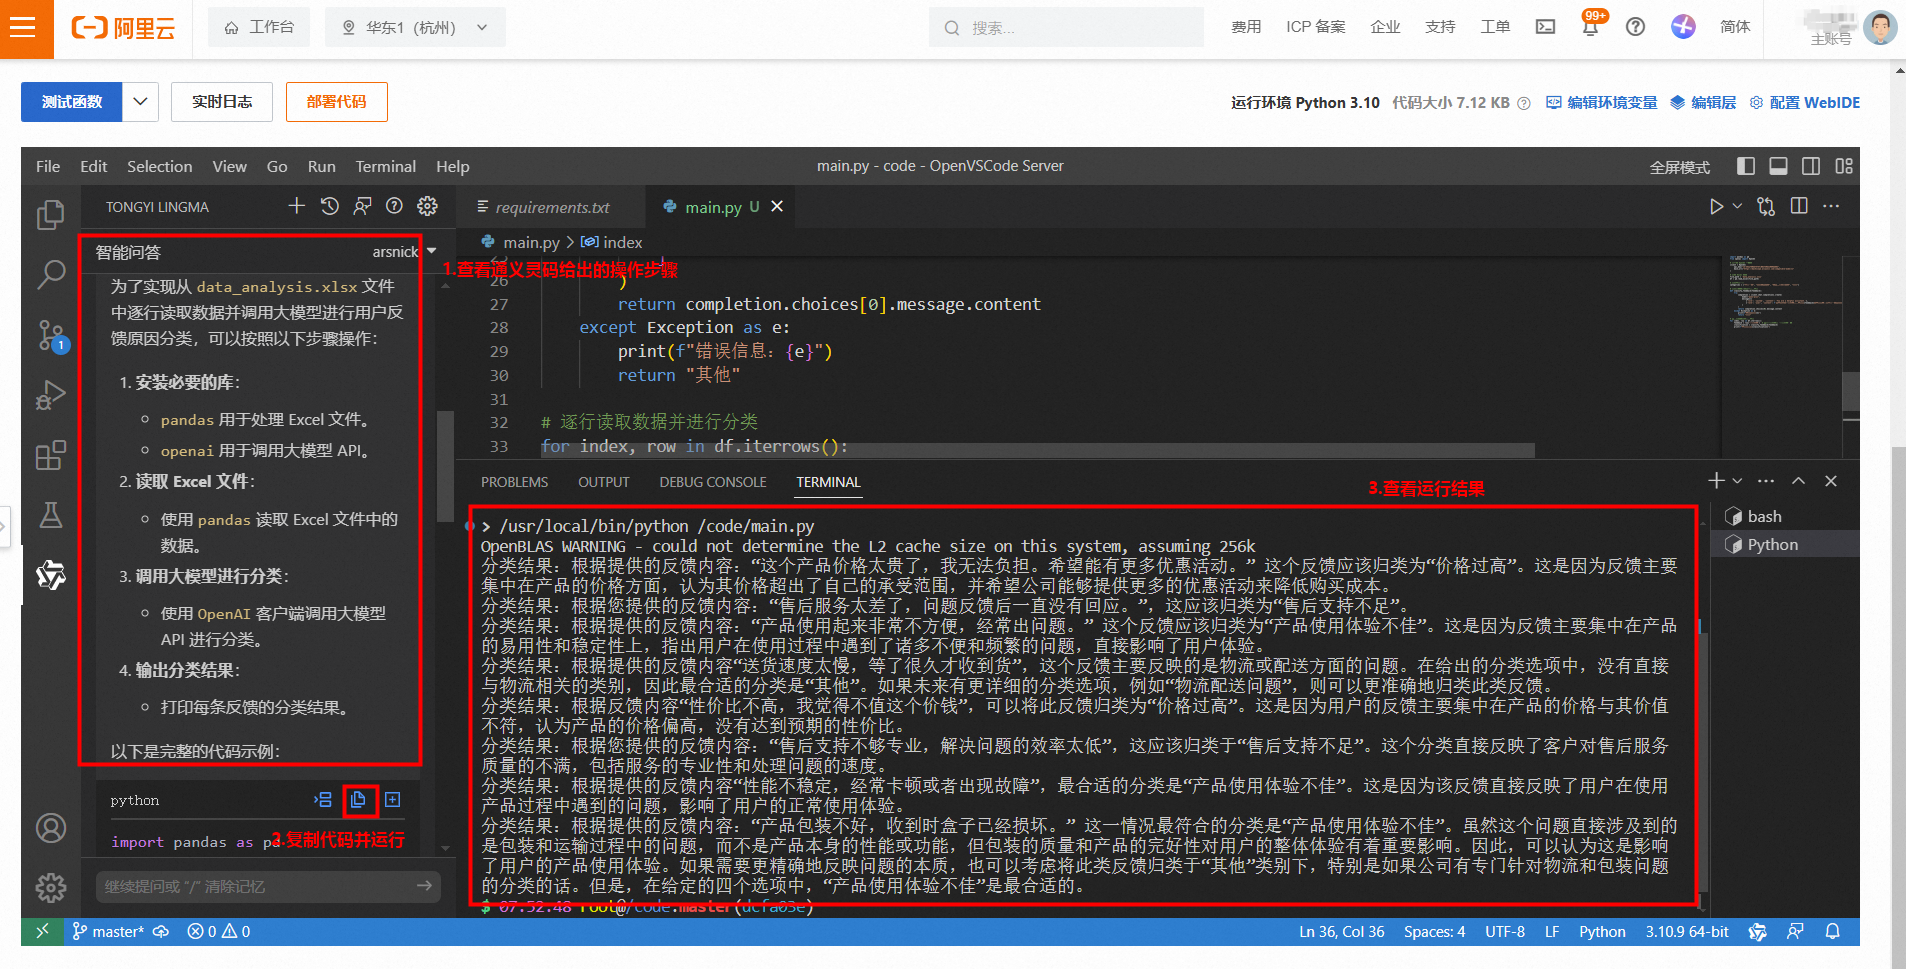This screenshot has height=969, width=1906.
Task: Expand the 测试函数 dropdown arrow
Action: click(140, 102)
